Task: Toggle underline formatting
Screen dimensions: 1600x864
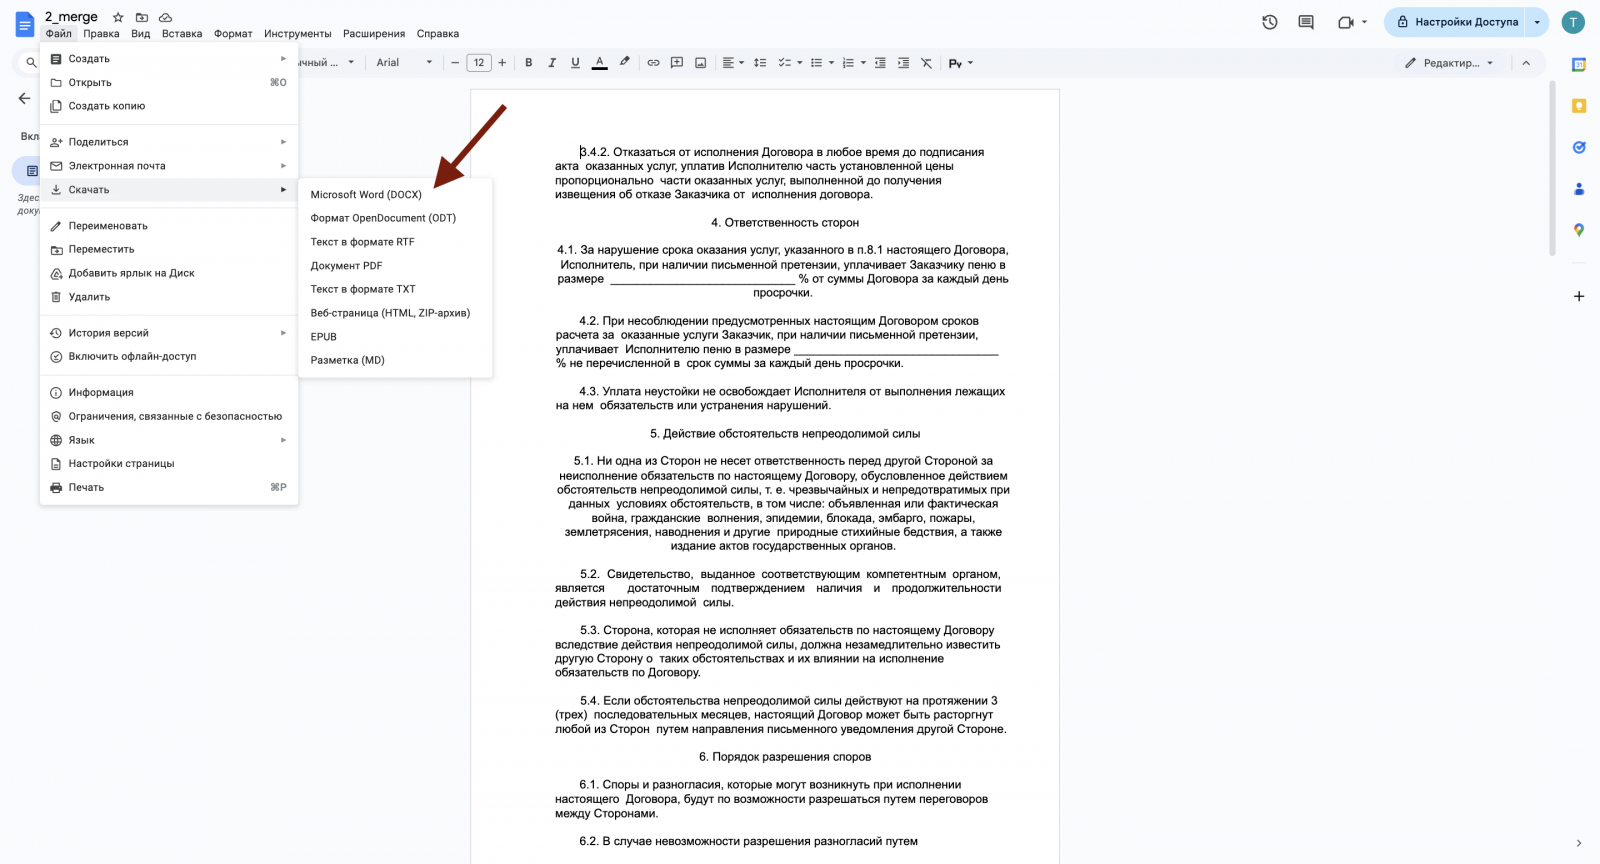Action: point(575,63)
